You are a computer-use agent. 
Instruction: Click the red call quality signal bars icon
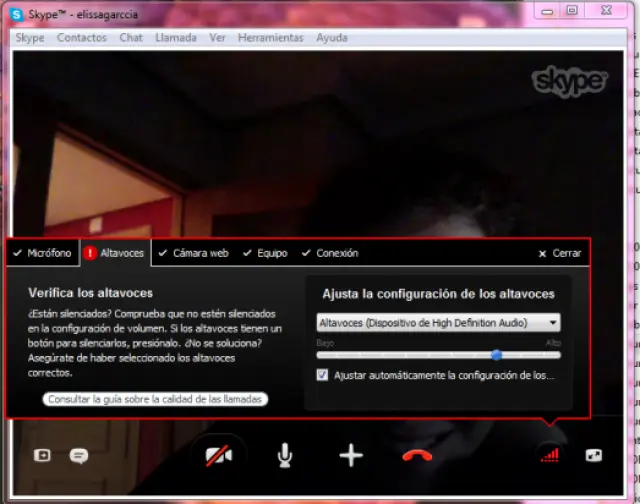click(x=549, y=455)
